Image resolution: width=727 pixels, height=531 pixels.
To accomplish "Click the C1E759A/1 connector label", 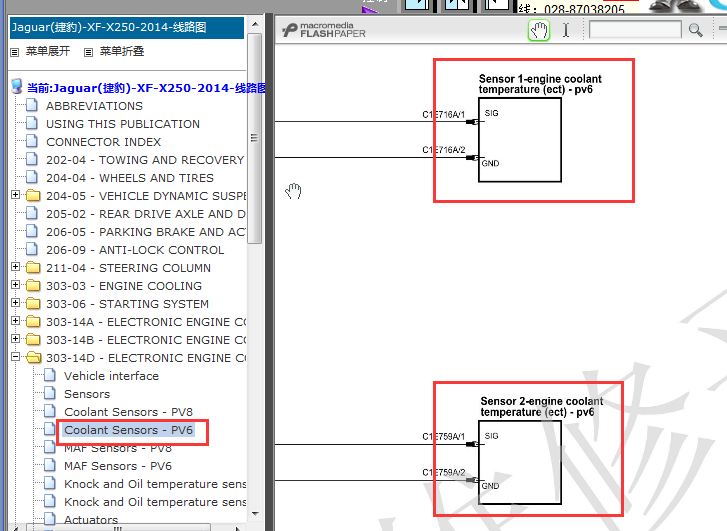I will pos(443,437).
